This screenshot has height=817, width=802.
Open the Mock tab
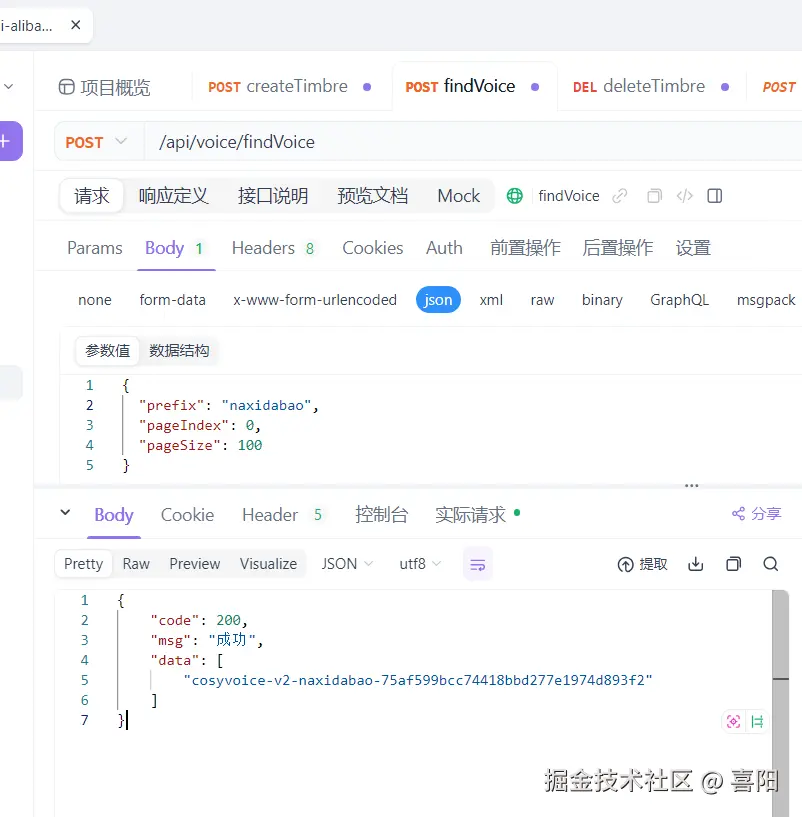pyautogui.click(x=458, y=195)
